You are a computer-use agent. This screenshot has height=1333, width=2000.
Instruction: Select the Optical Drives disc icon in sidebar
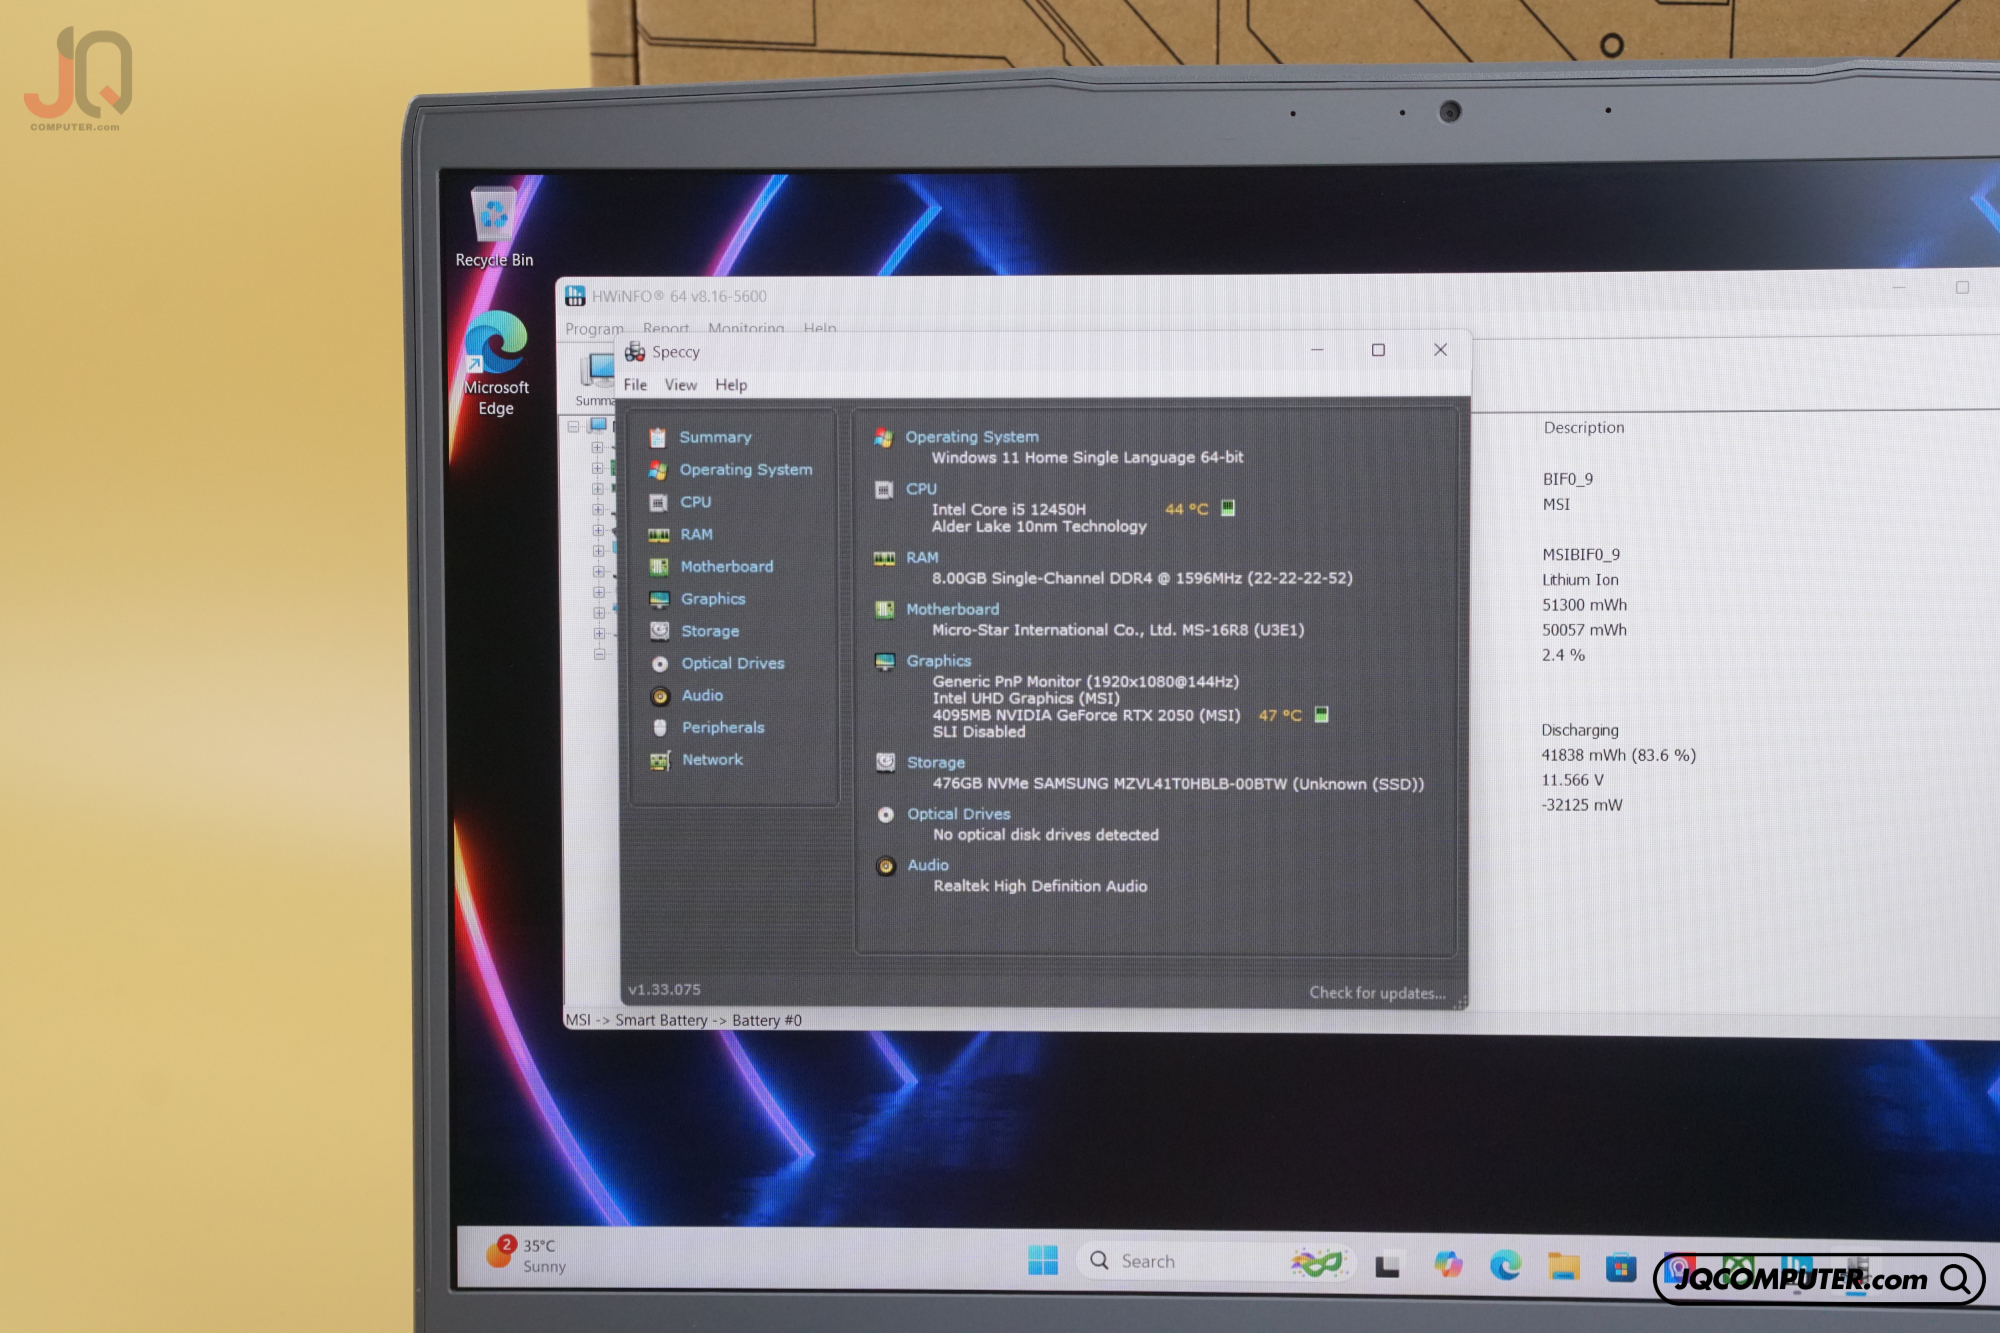pyautogui.click(x=660, y=664)
